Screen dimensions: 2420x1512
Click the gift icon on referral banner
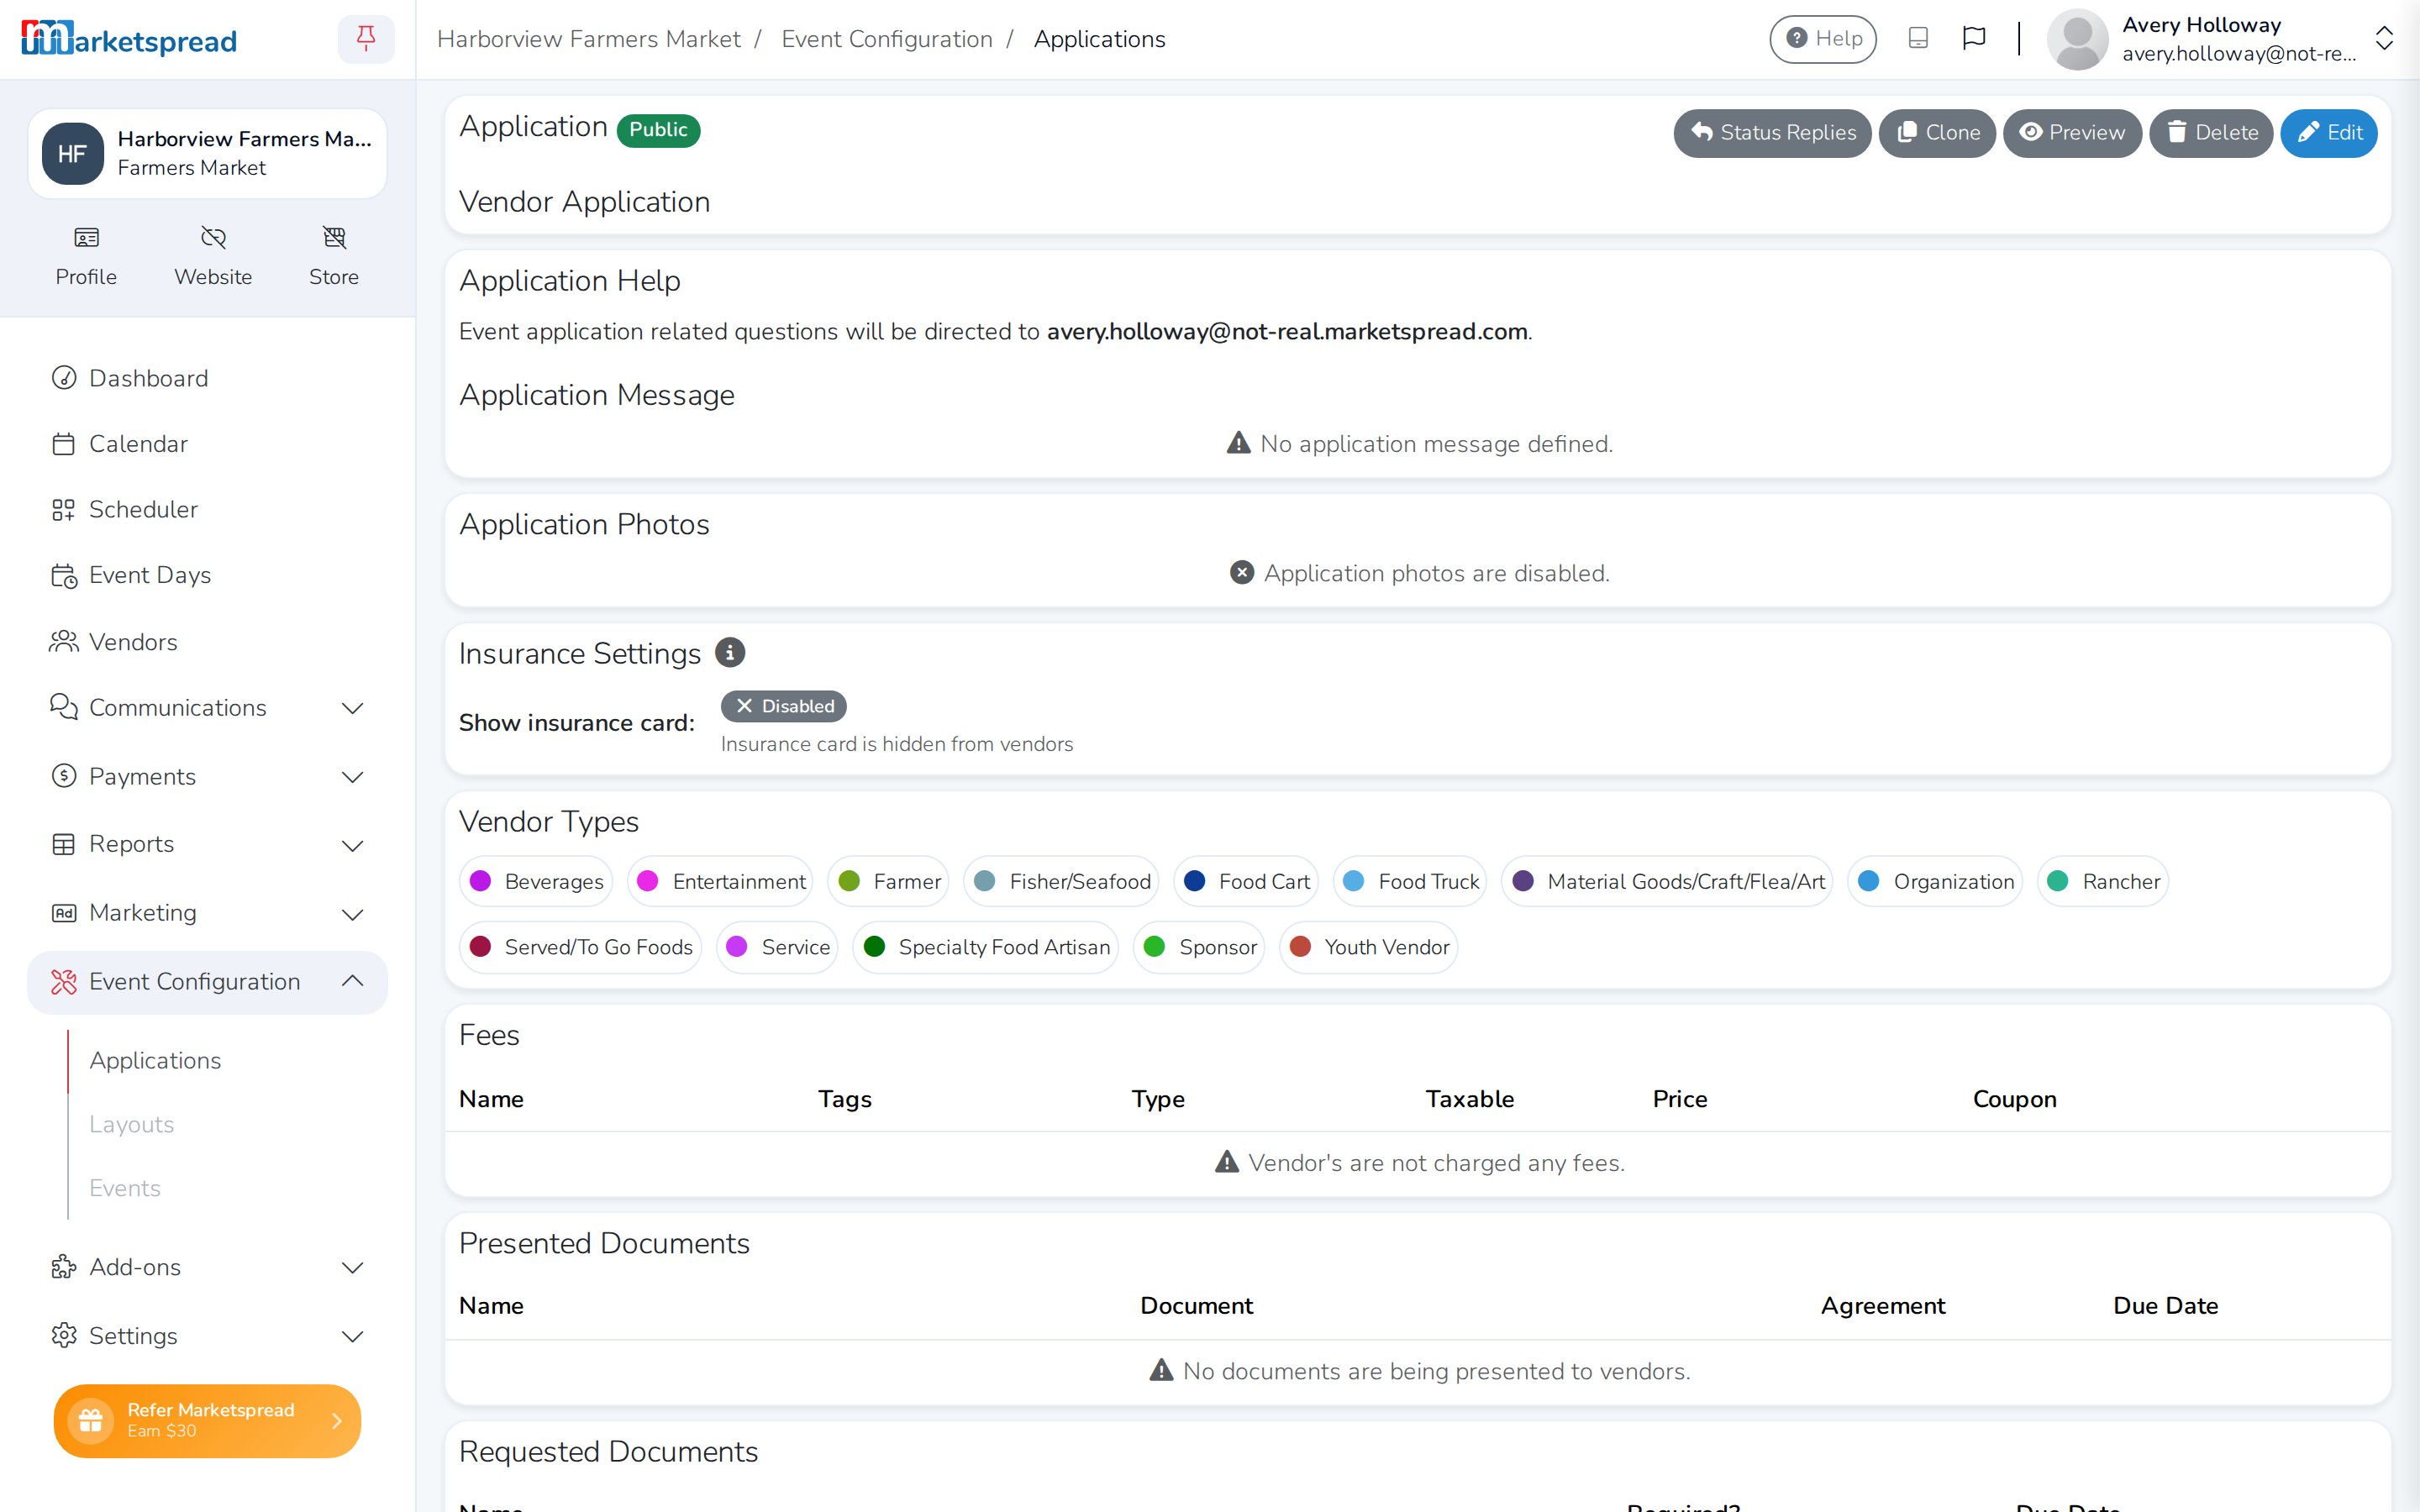pyautogui.click(x=91, y=1420)
